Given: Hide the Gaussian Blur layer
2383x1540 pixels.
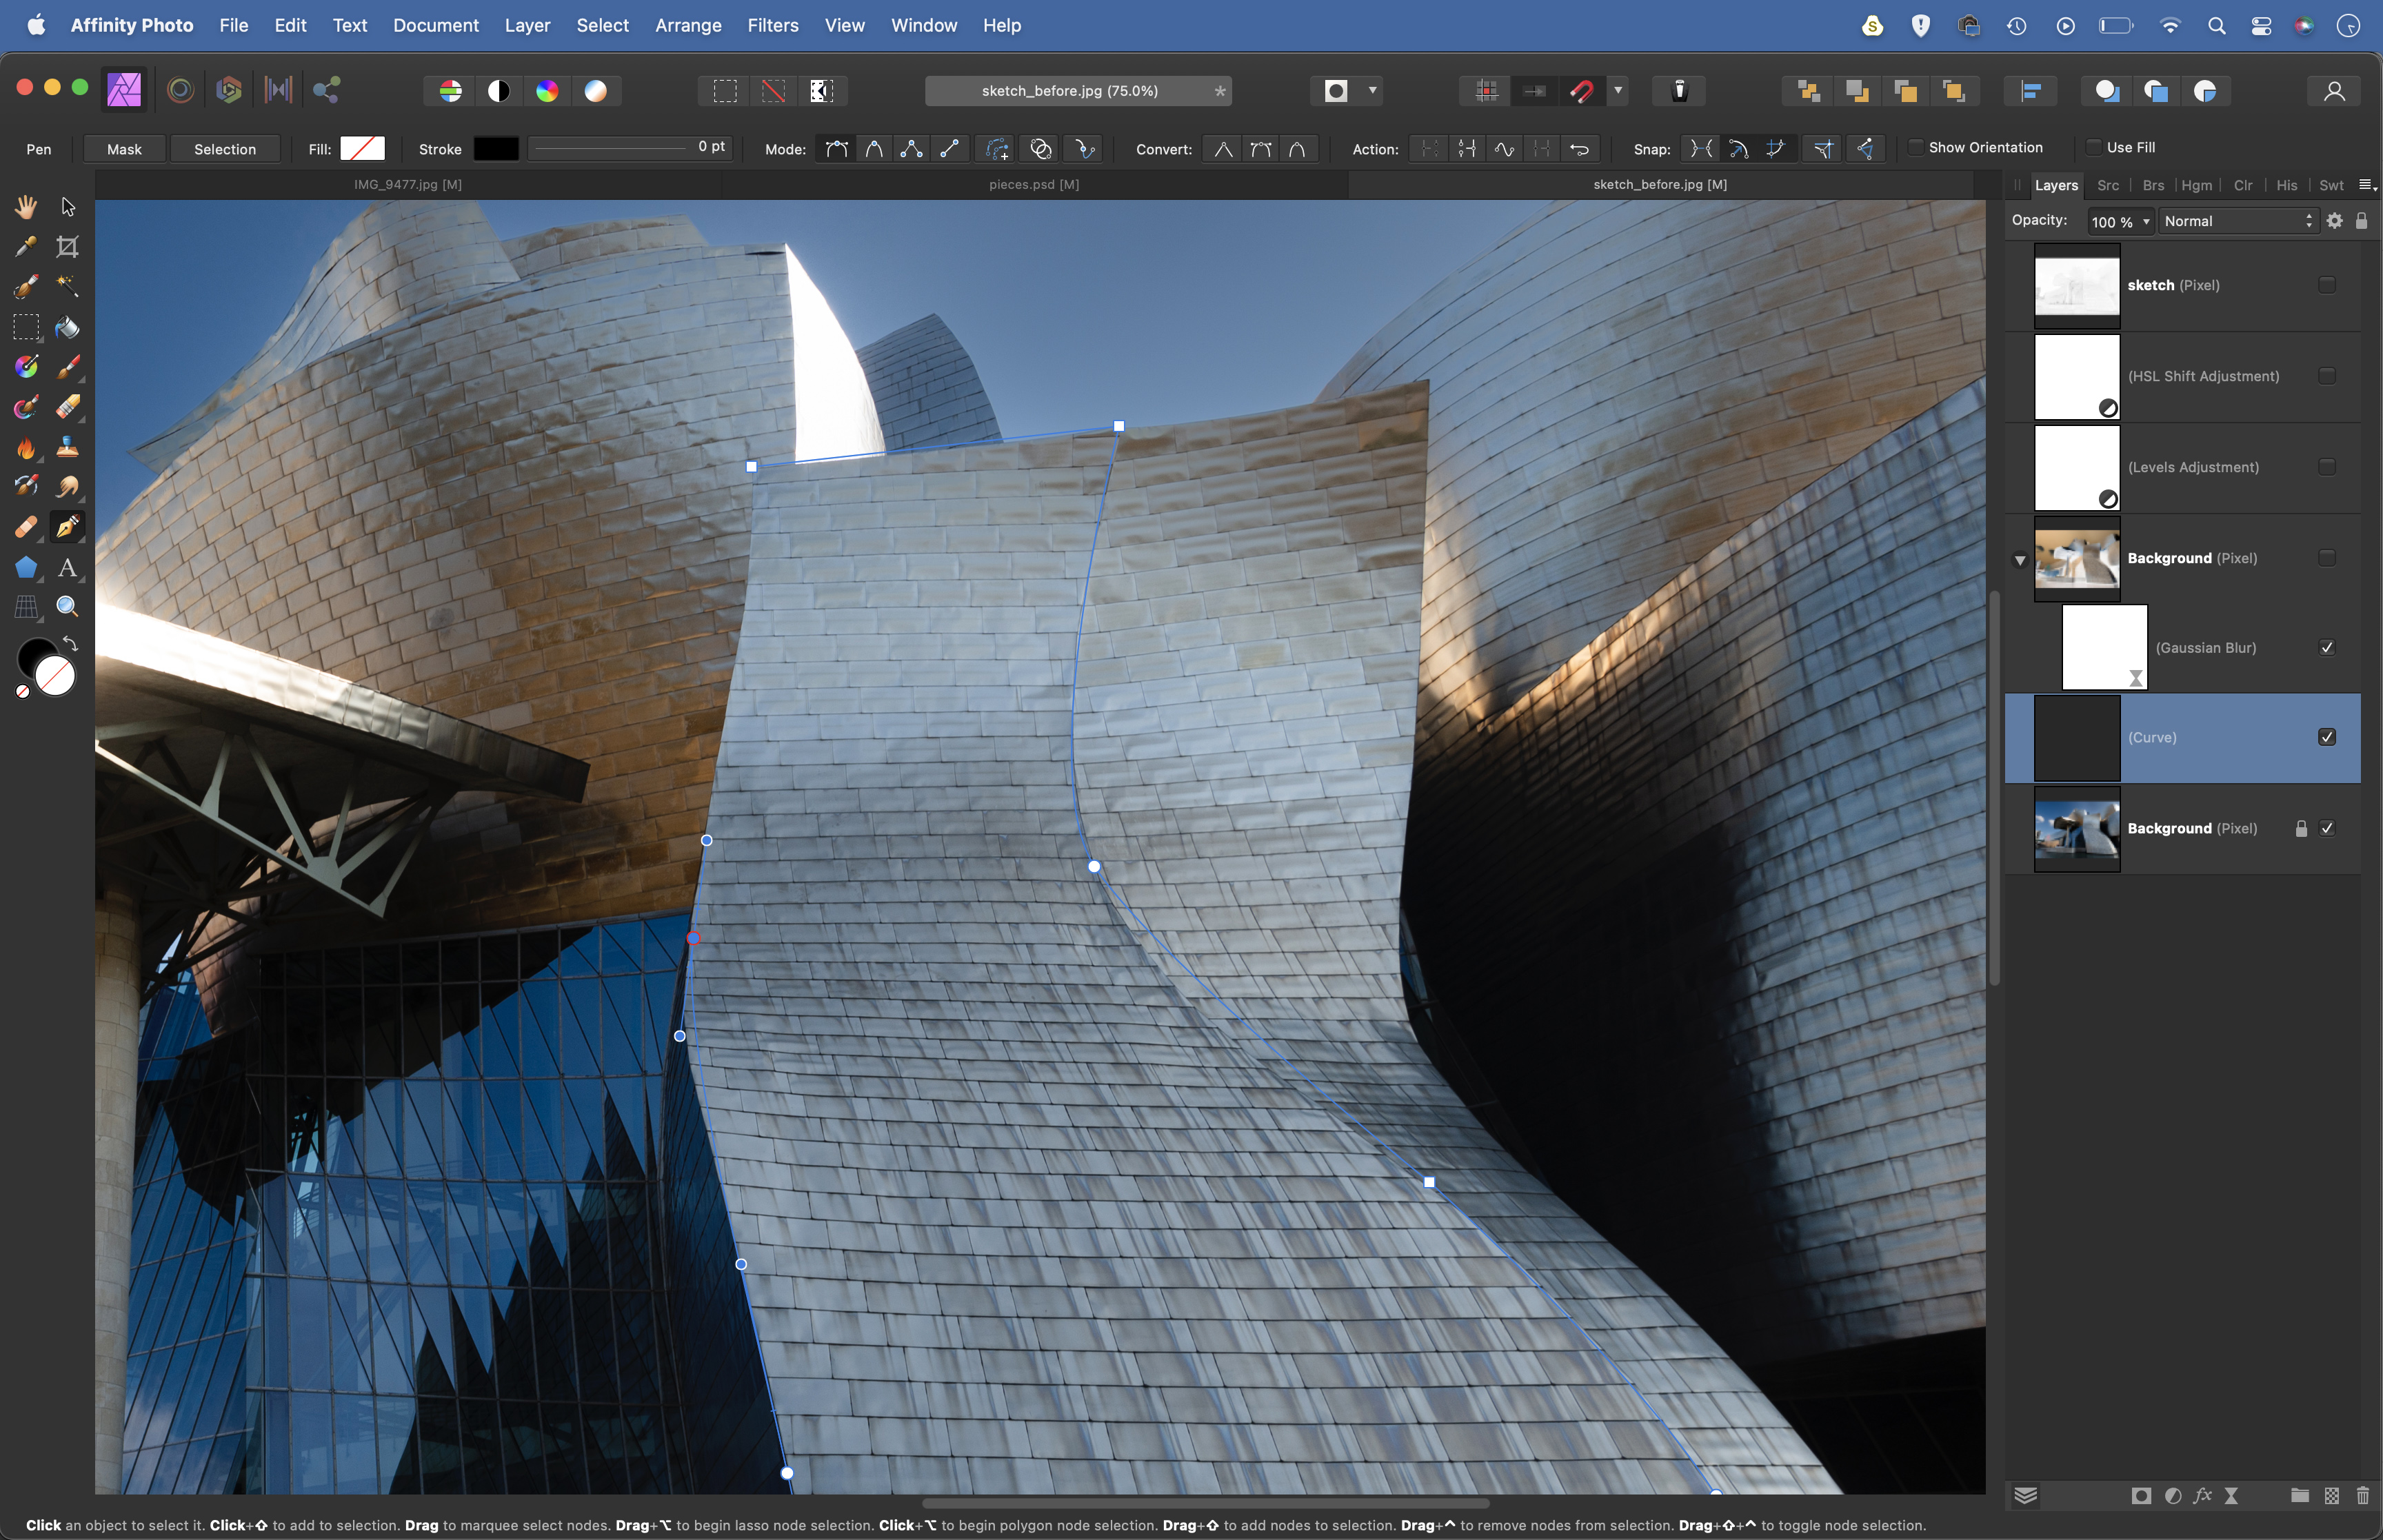Looking at the screenshot, I should tap(2326, 648).
